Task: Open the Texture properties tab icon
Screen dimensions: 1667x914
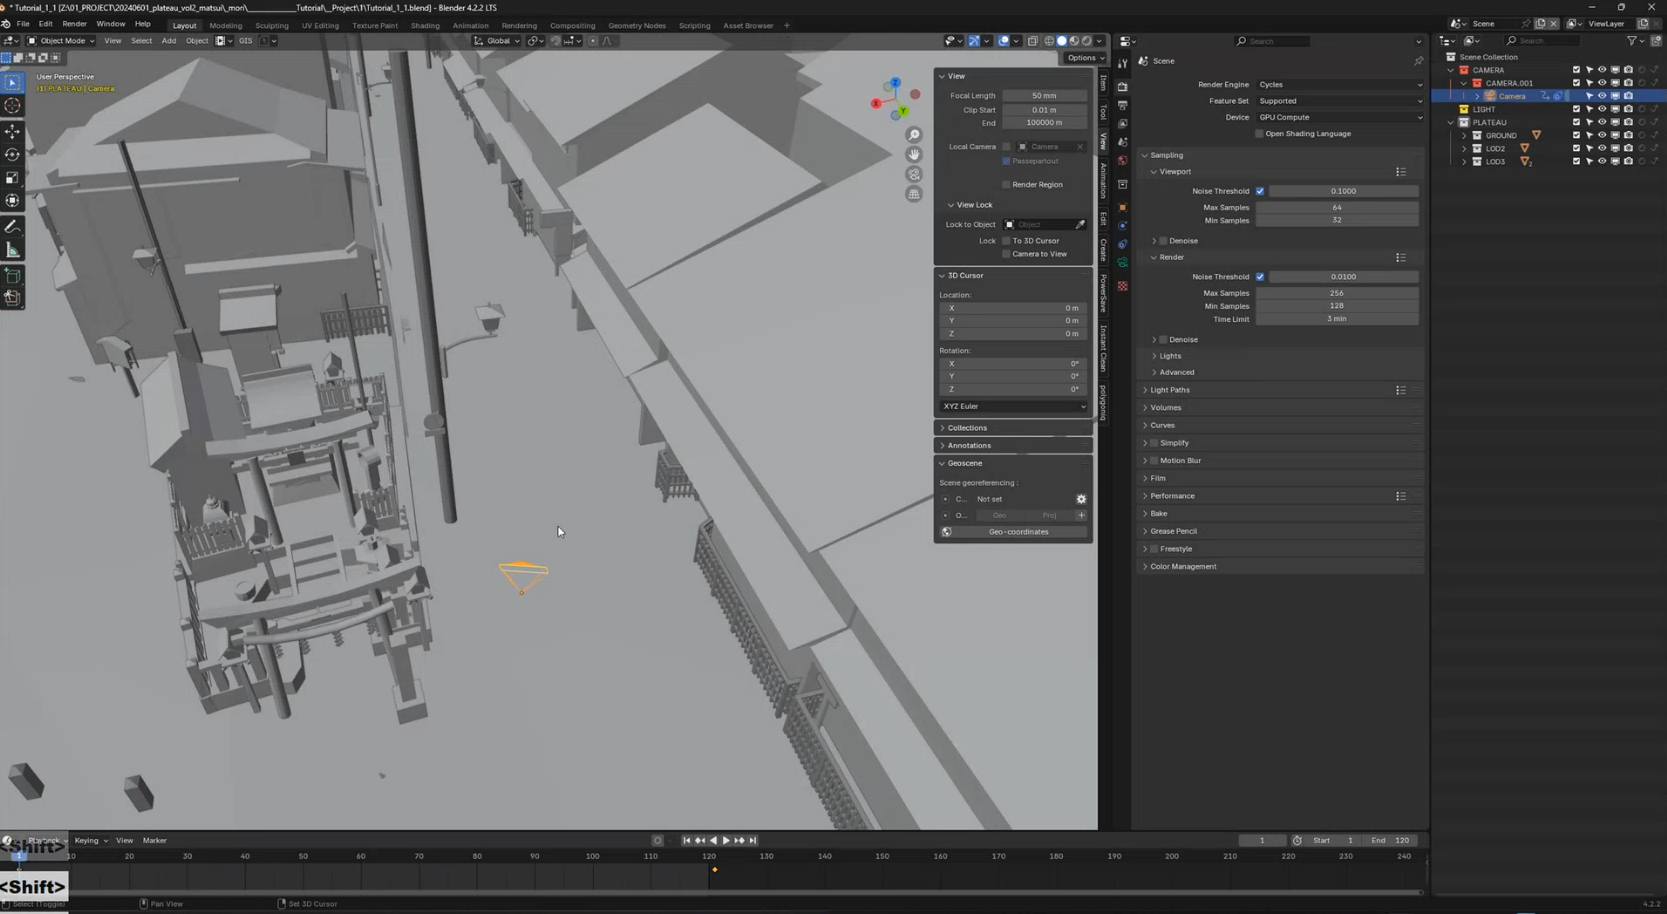Action: click(x=1123, y=286)
